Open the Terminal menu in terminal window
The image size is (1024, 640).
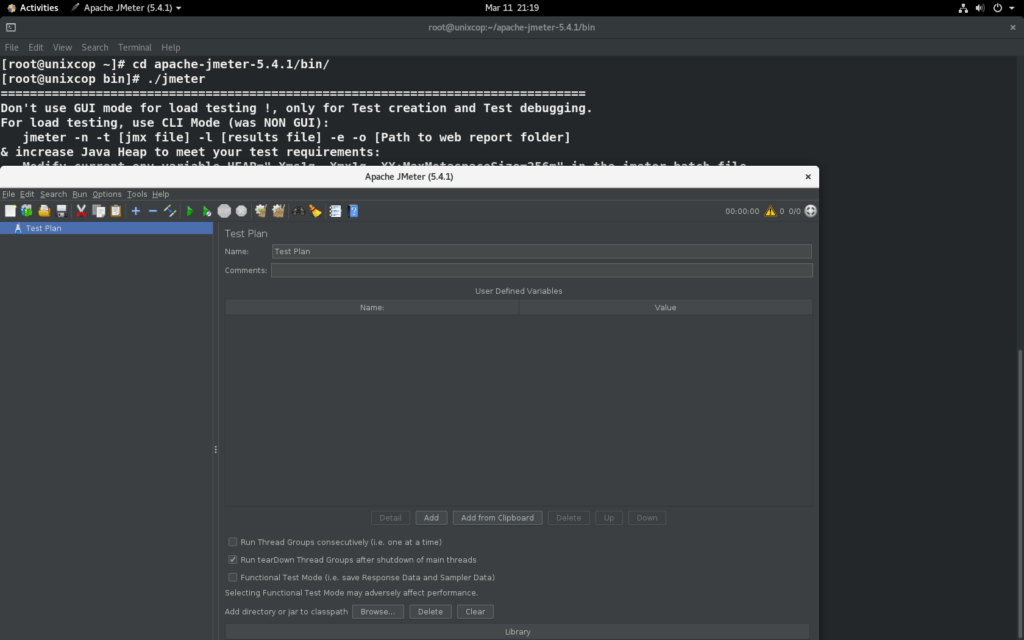135,48
